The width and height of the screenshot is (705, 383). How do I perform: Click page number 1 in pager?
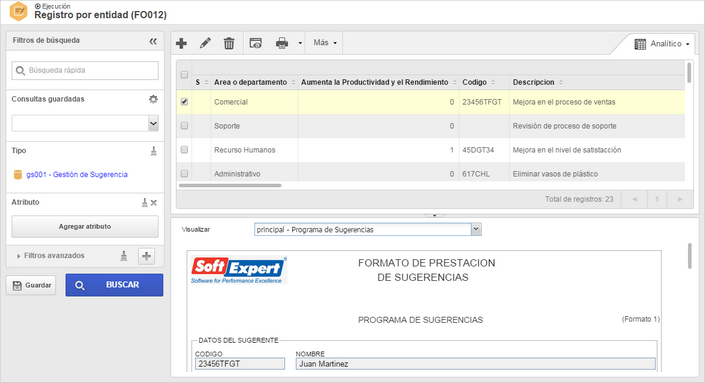click(657, 199)
